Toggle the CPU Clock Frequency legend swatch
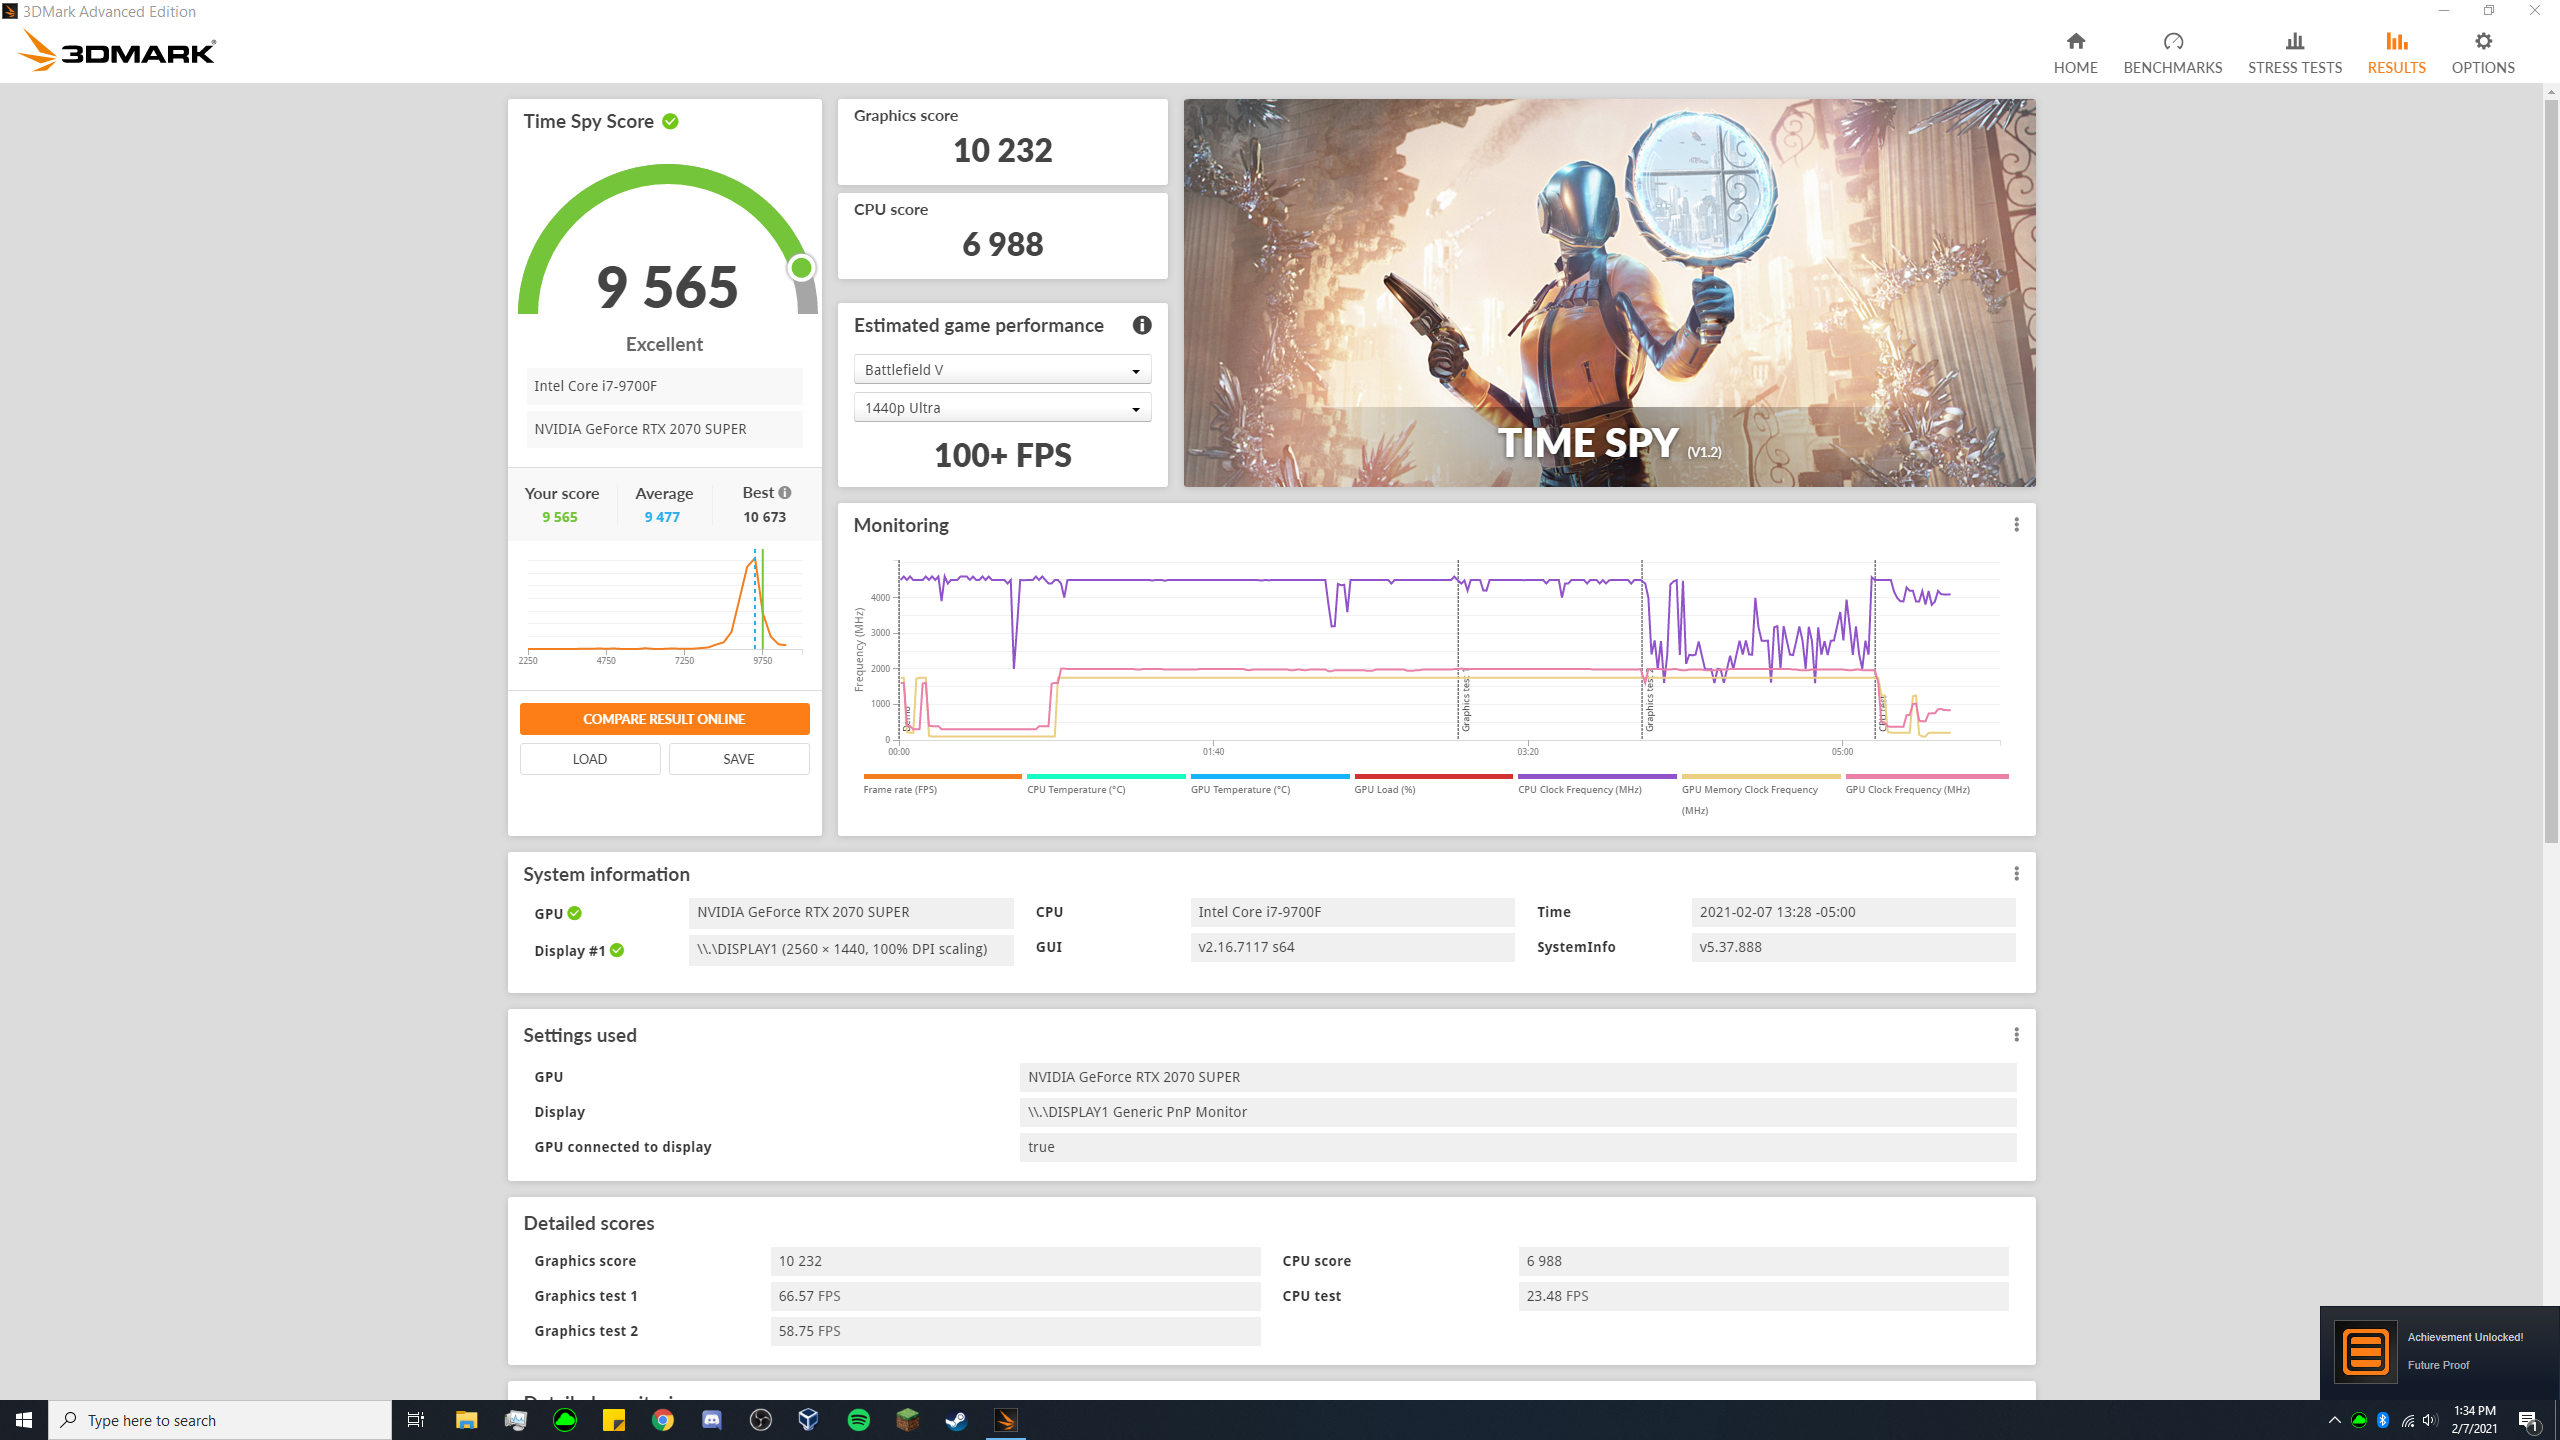Viewport: 2560px width, 1440px height. click(1597, 776)
